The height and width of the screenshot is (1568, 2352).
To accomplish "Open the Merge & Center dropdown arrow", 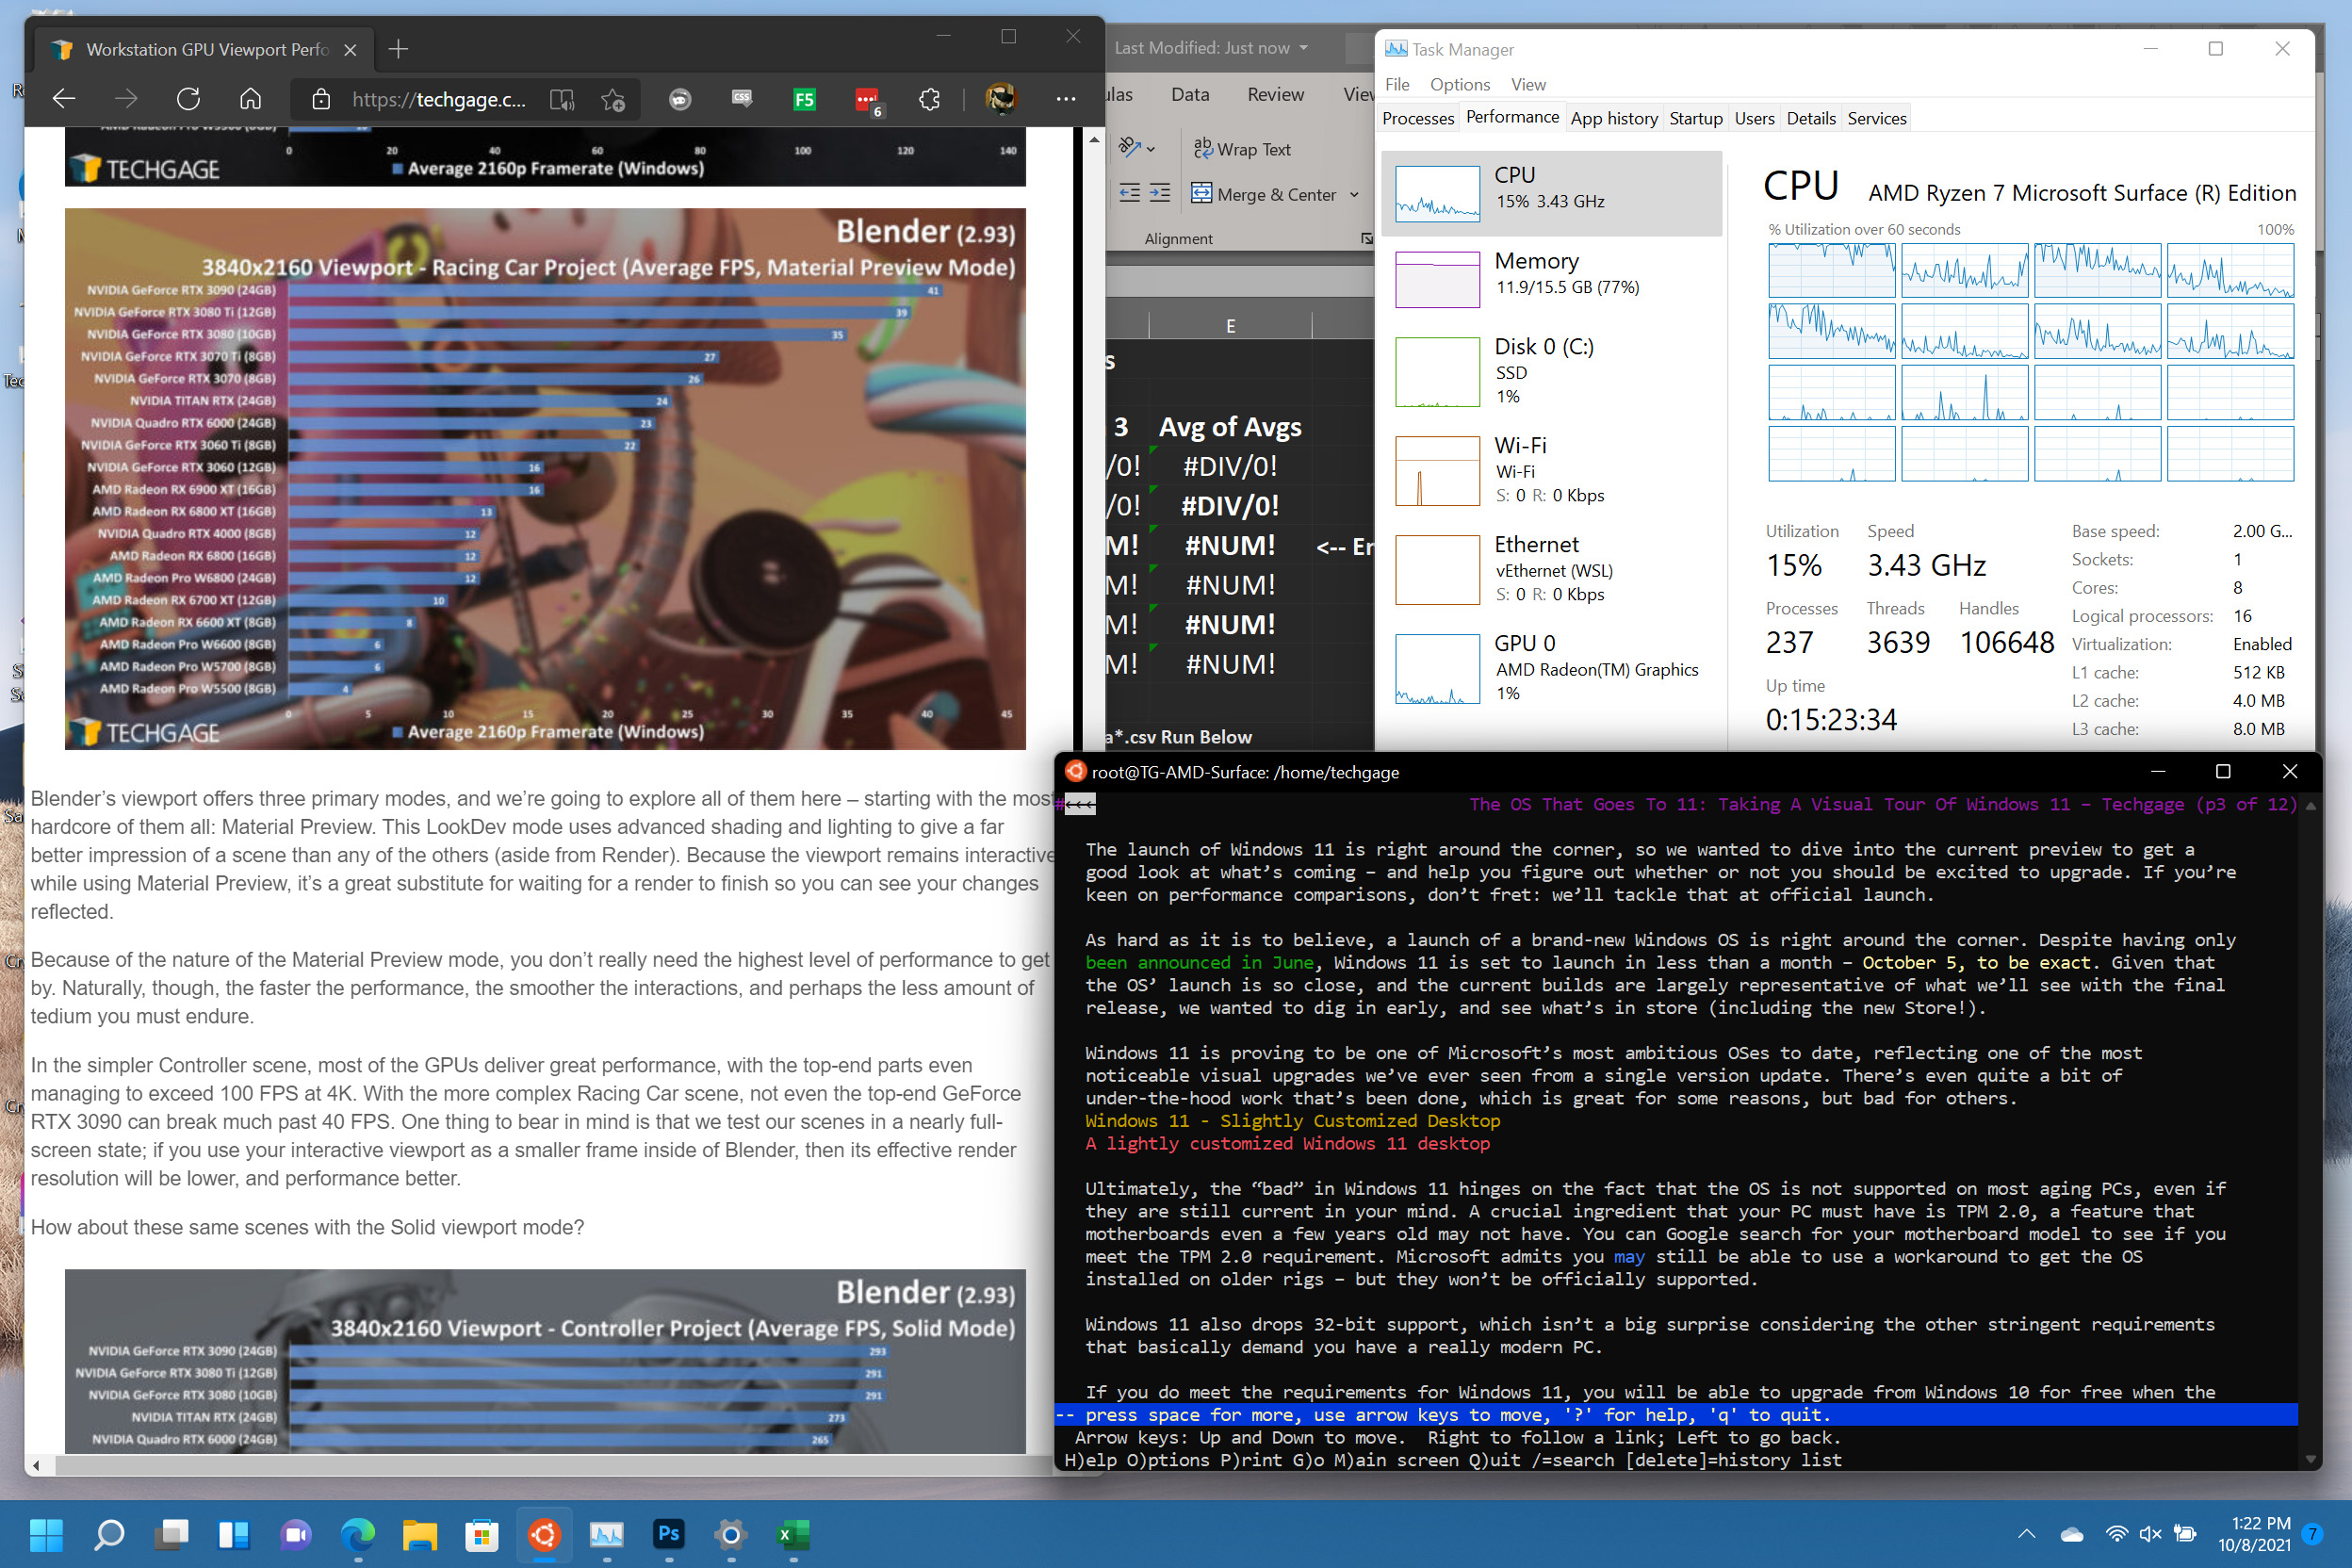I will 1355,194.
